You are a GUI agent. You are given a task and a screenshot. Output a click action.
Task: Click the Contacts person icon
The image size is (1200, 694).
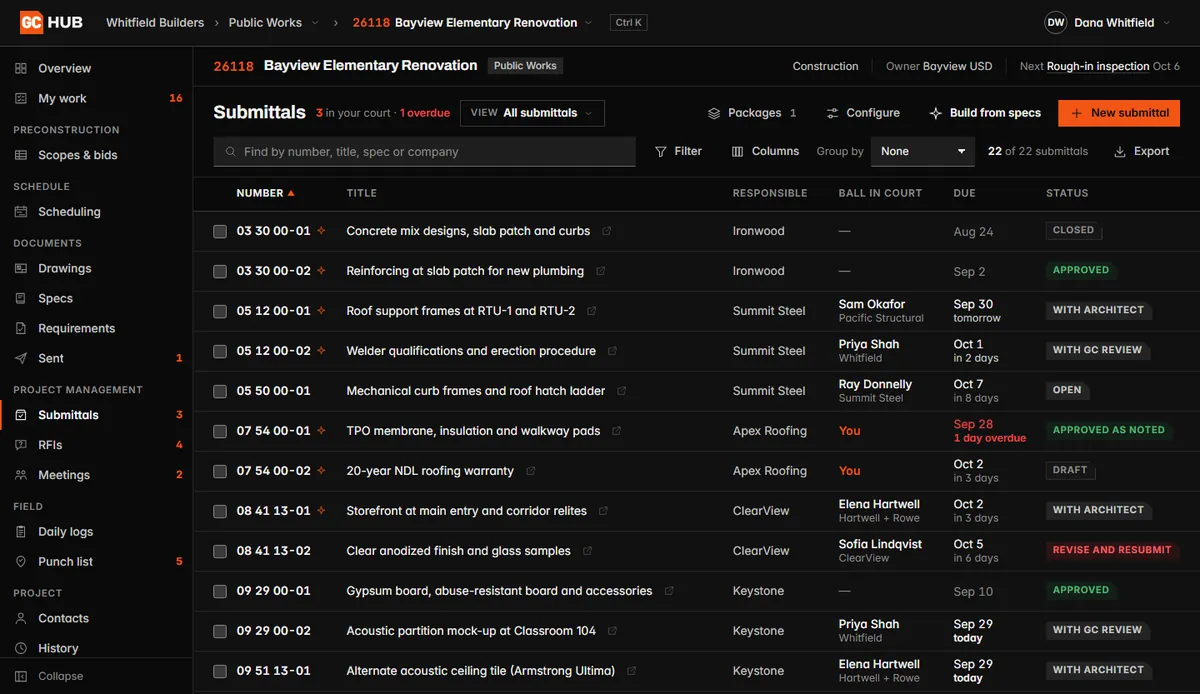tap(21, 618)
